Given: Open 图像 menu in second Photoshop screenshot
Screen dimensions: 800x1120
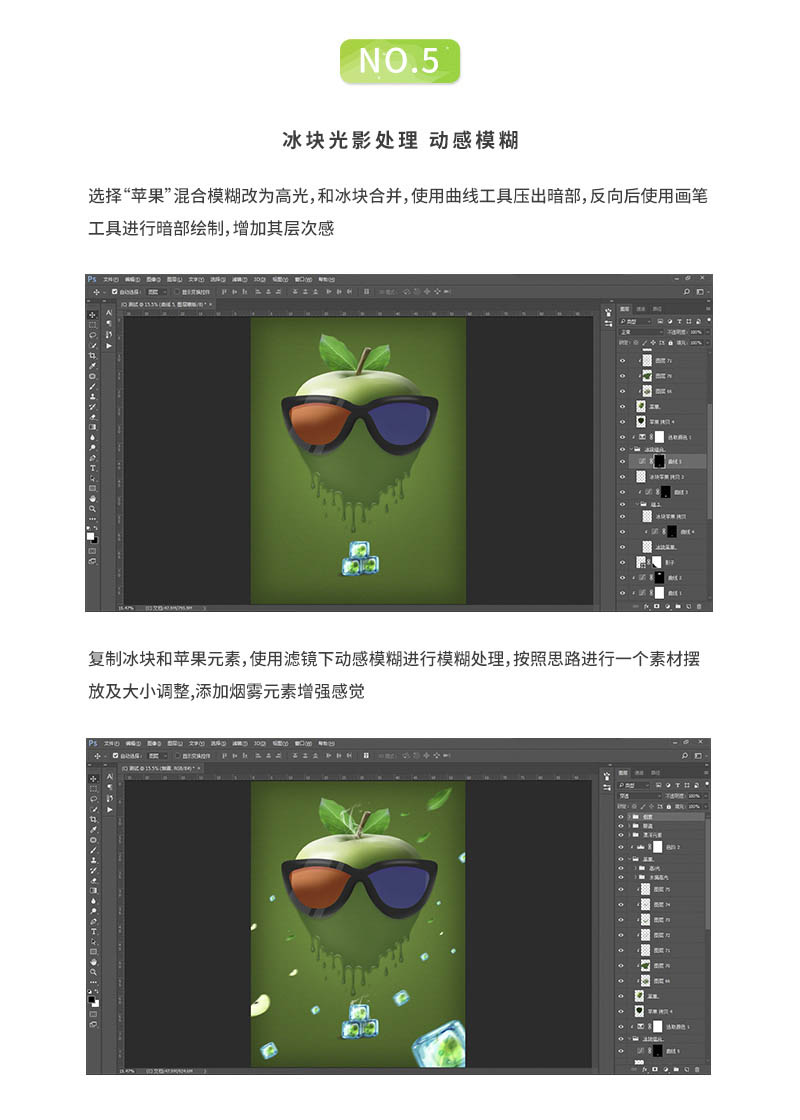Looking at the screenshot, I should (154, 744).
